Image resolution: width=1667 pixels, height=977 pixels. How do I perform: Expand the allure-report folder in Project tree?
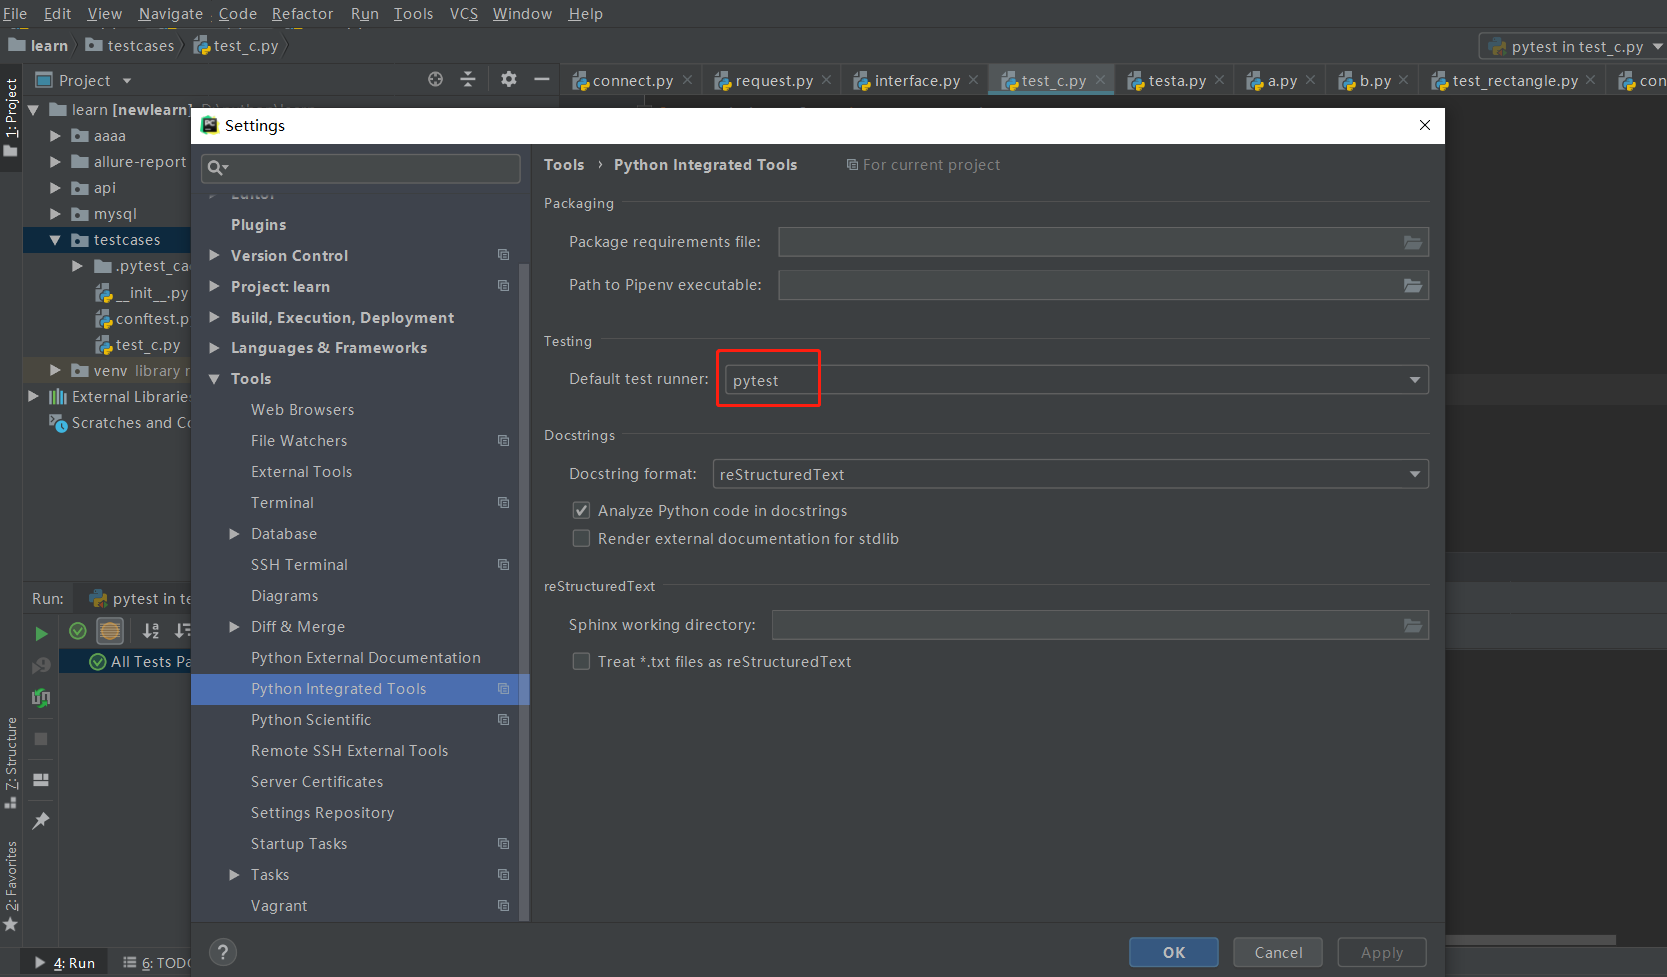[x=56, y=162]
